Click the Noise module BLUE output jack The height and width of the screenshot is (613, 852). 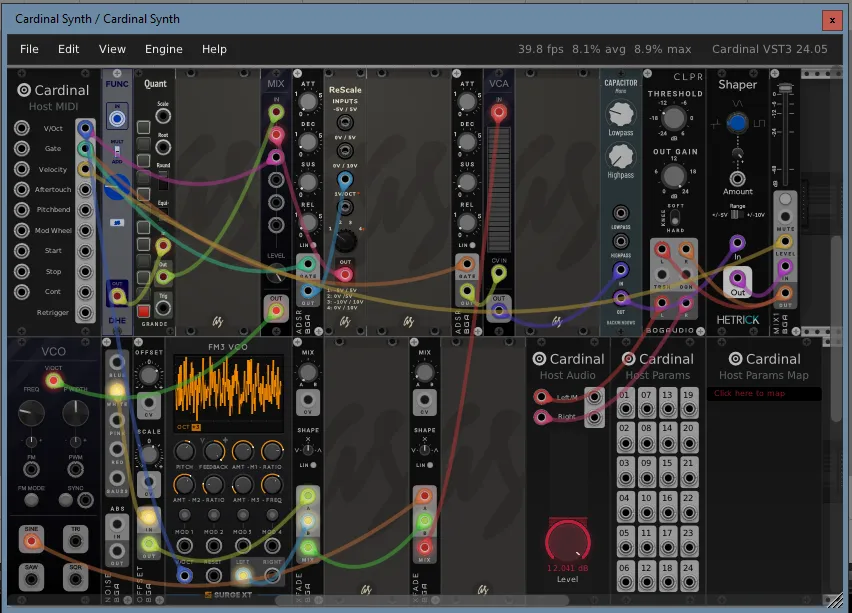pyautogui.click(x=117, y=362)
